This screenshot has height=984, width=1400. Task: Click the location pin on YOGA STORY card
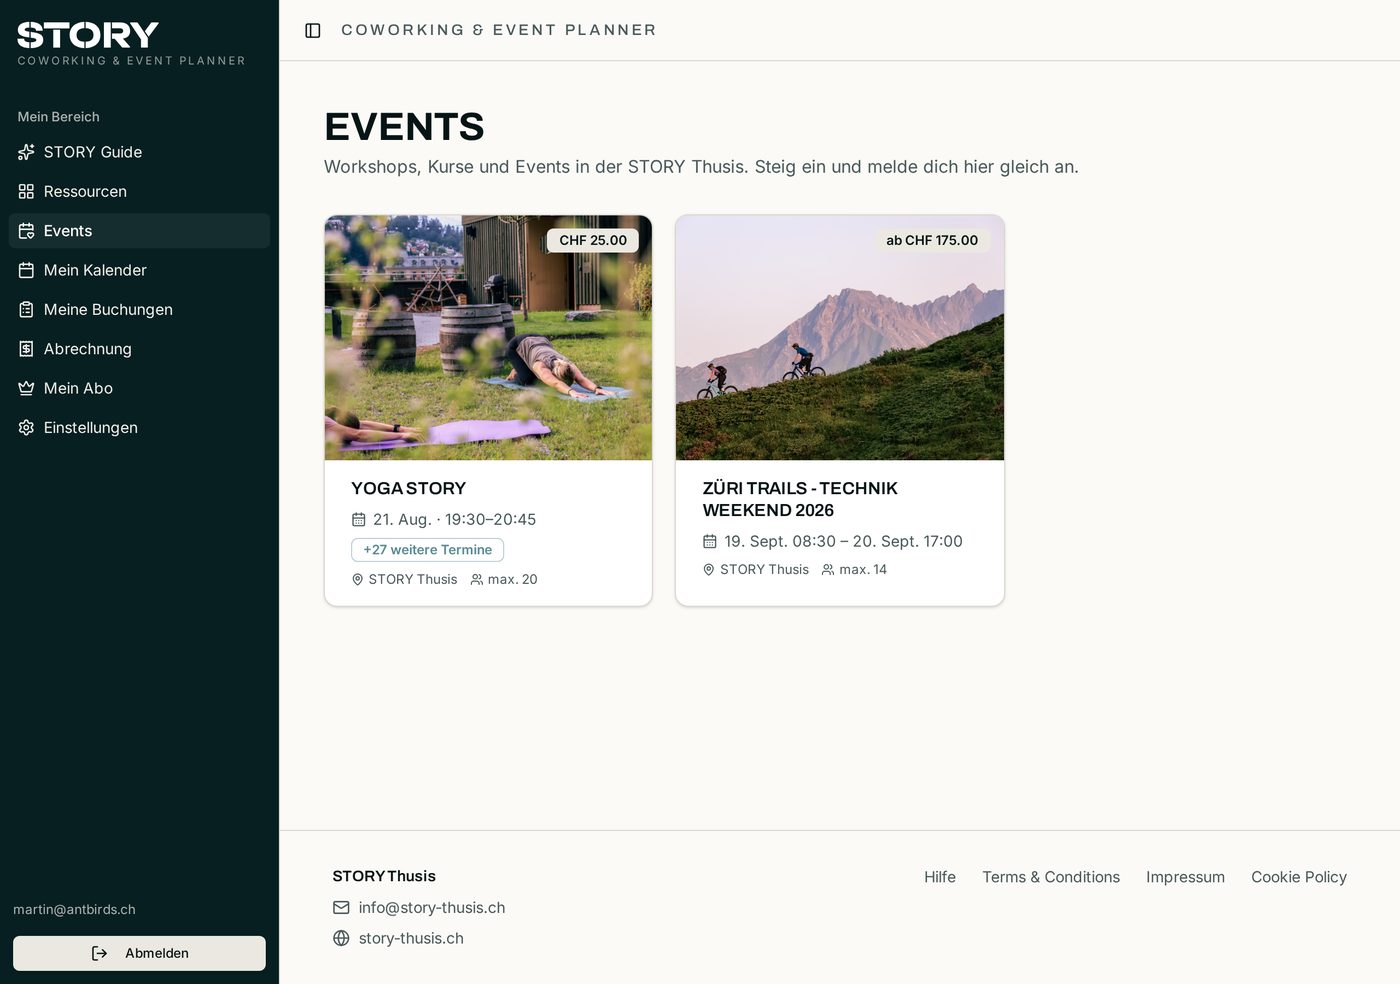click(358, 580)
